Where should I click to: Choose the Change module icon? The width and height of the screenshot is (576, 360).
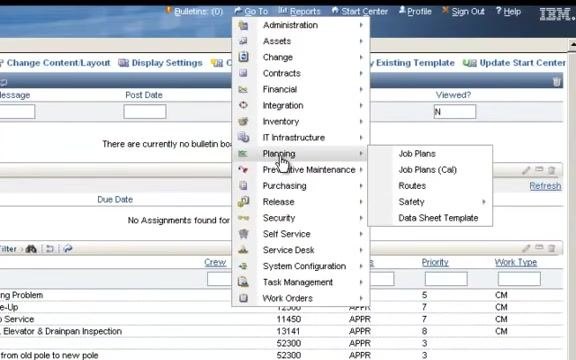[243, 57]
